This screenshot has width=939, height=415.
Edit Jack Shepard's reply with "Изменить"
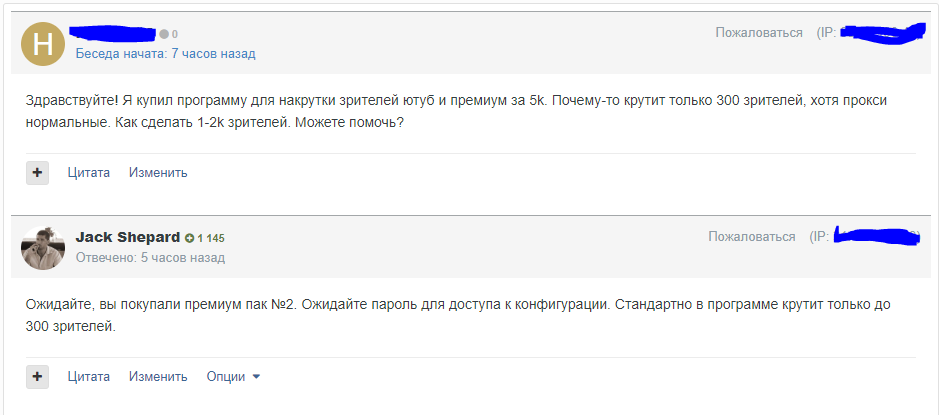click(x=158, y=377)
